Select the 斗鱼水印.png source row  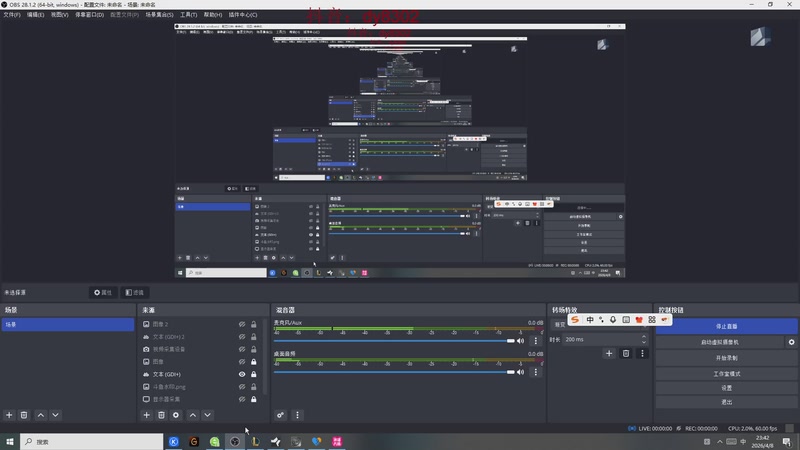201,387
